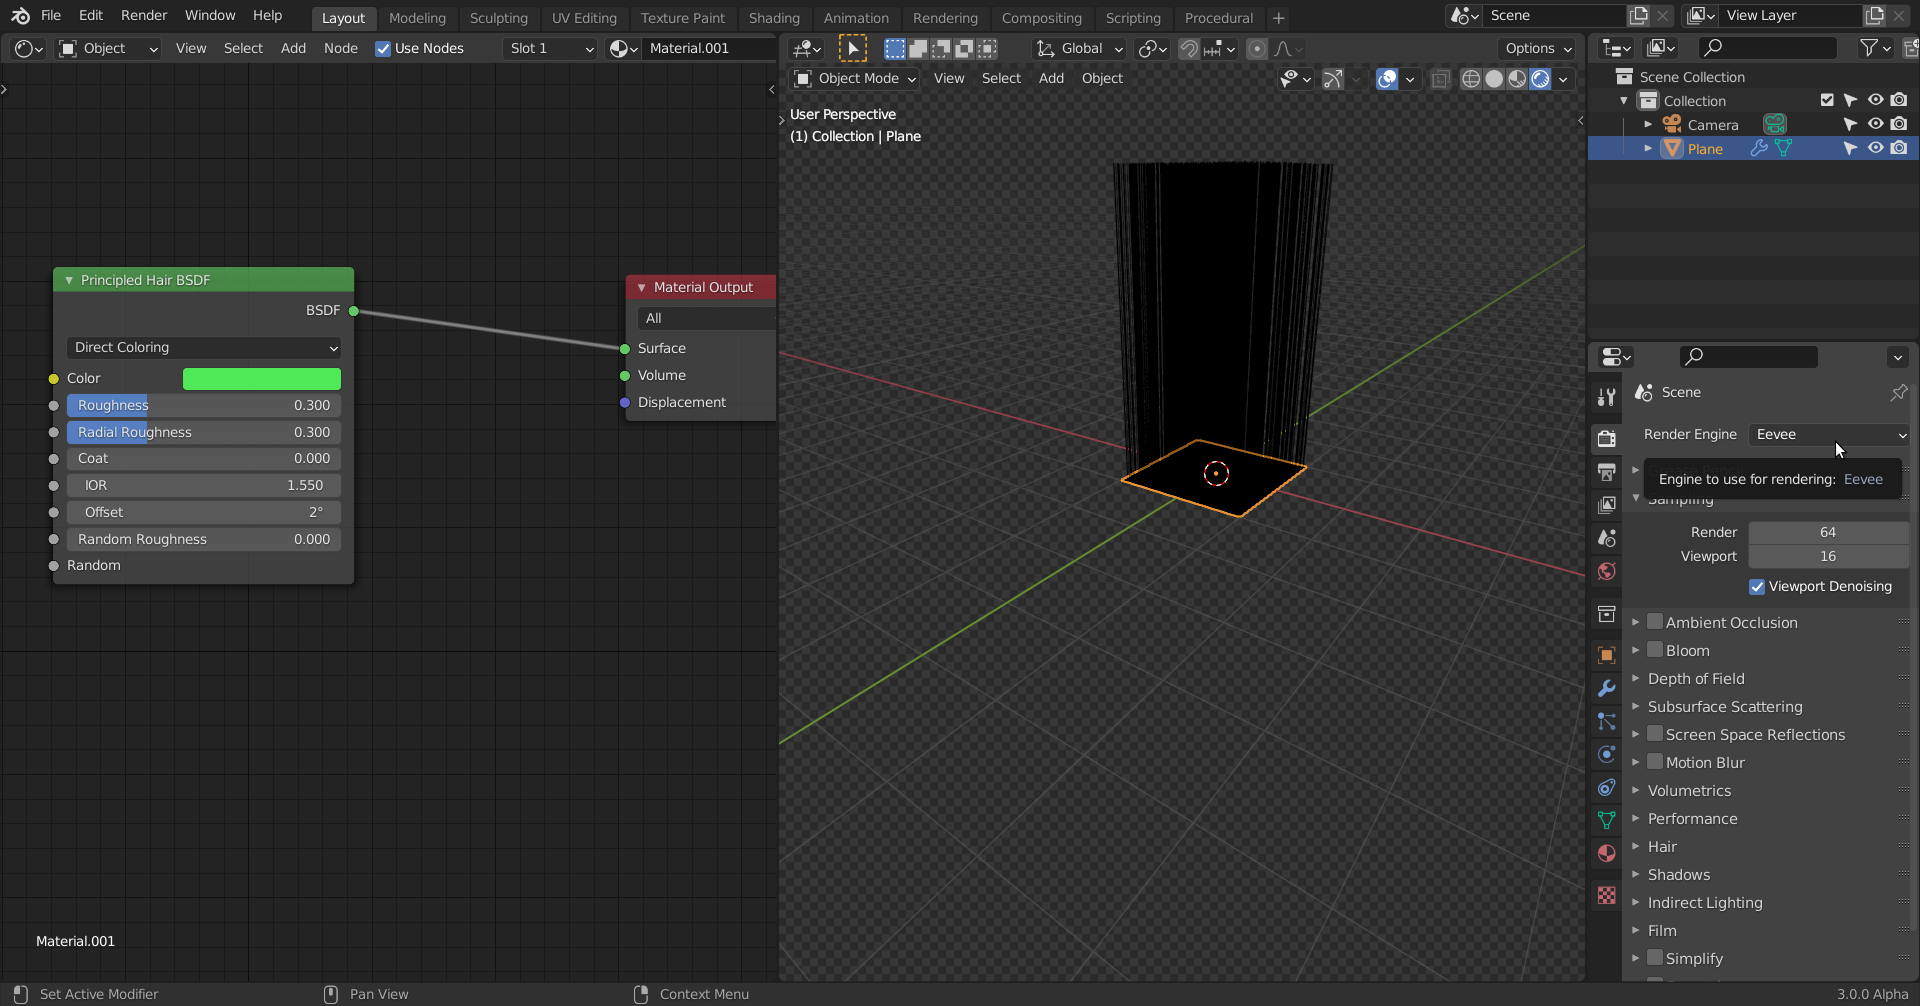Open the Material properties tab
This screenshot has height=1006, width=1920.
[1607, 853]
